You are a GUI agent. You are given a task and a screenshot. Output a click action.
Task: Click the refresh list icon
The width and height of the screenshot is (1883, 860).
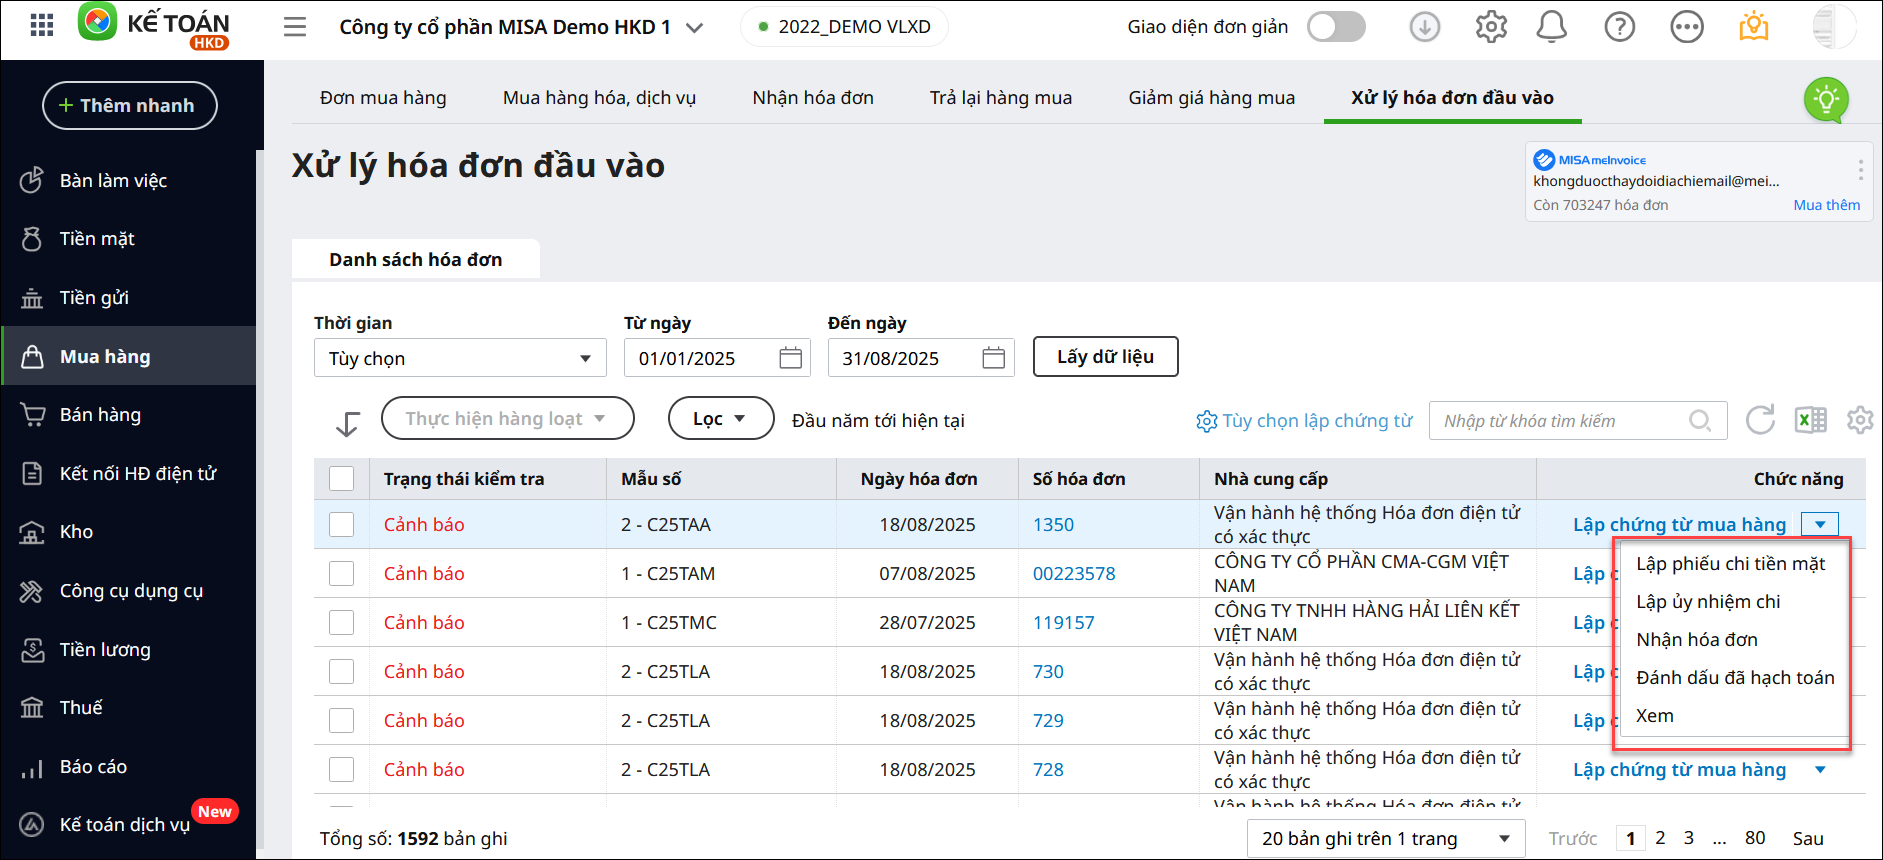coord(1761,420)
